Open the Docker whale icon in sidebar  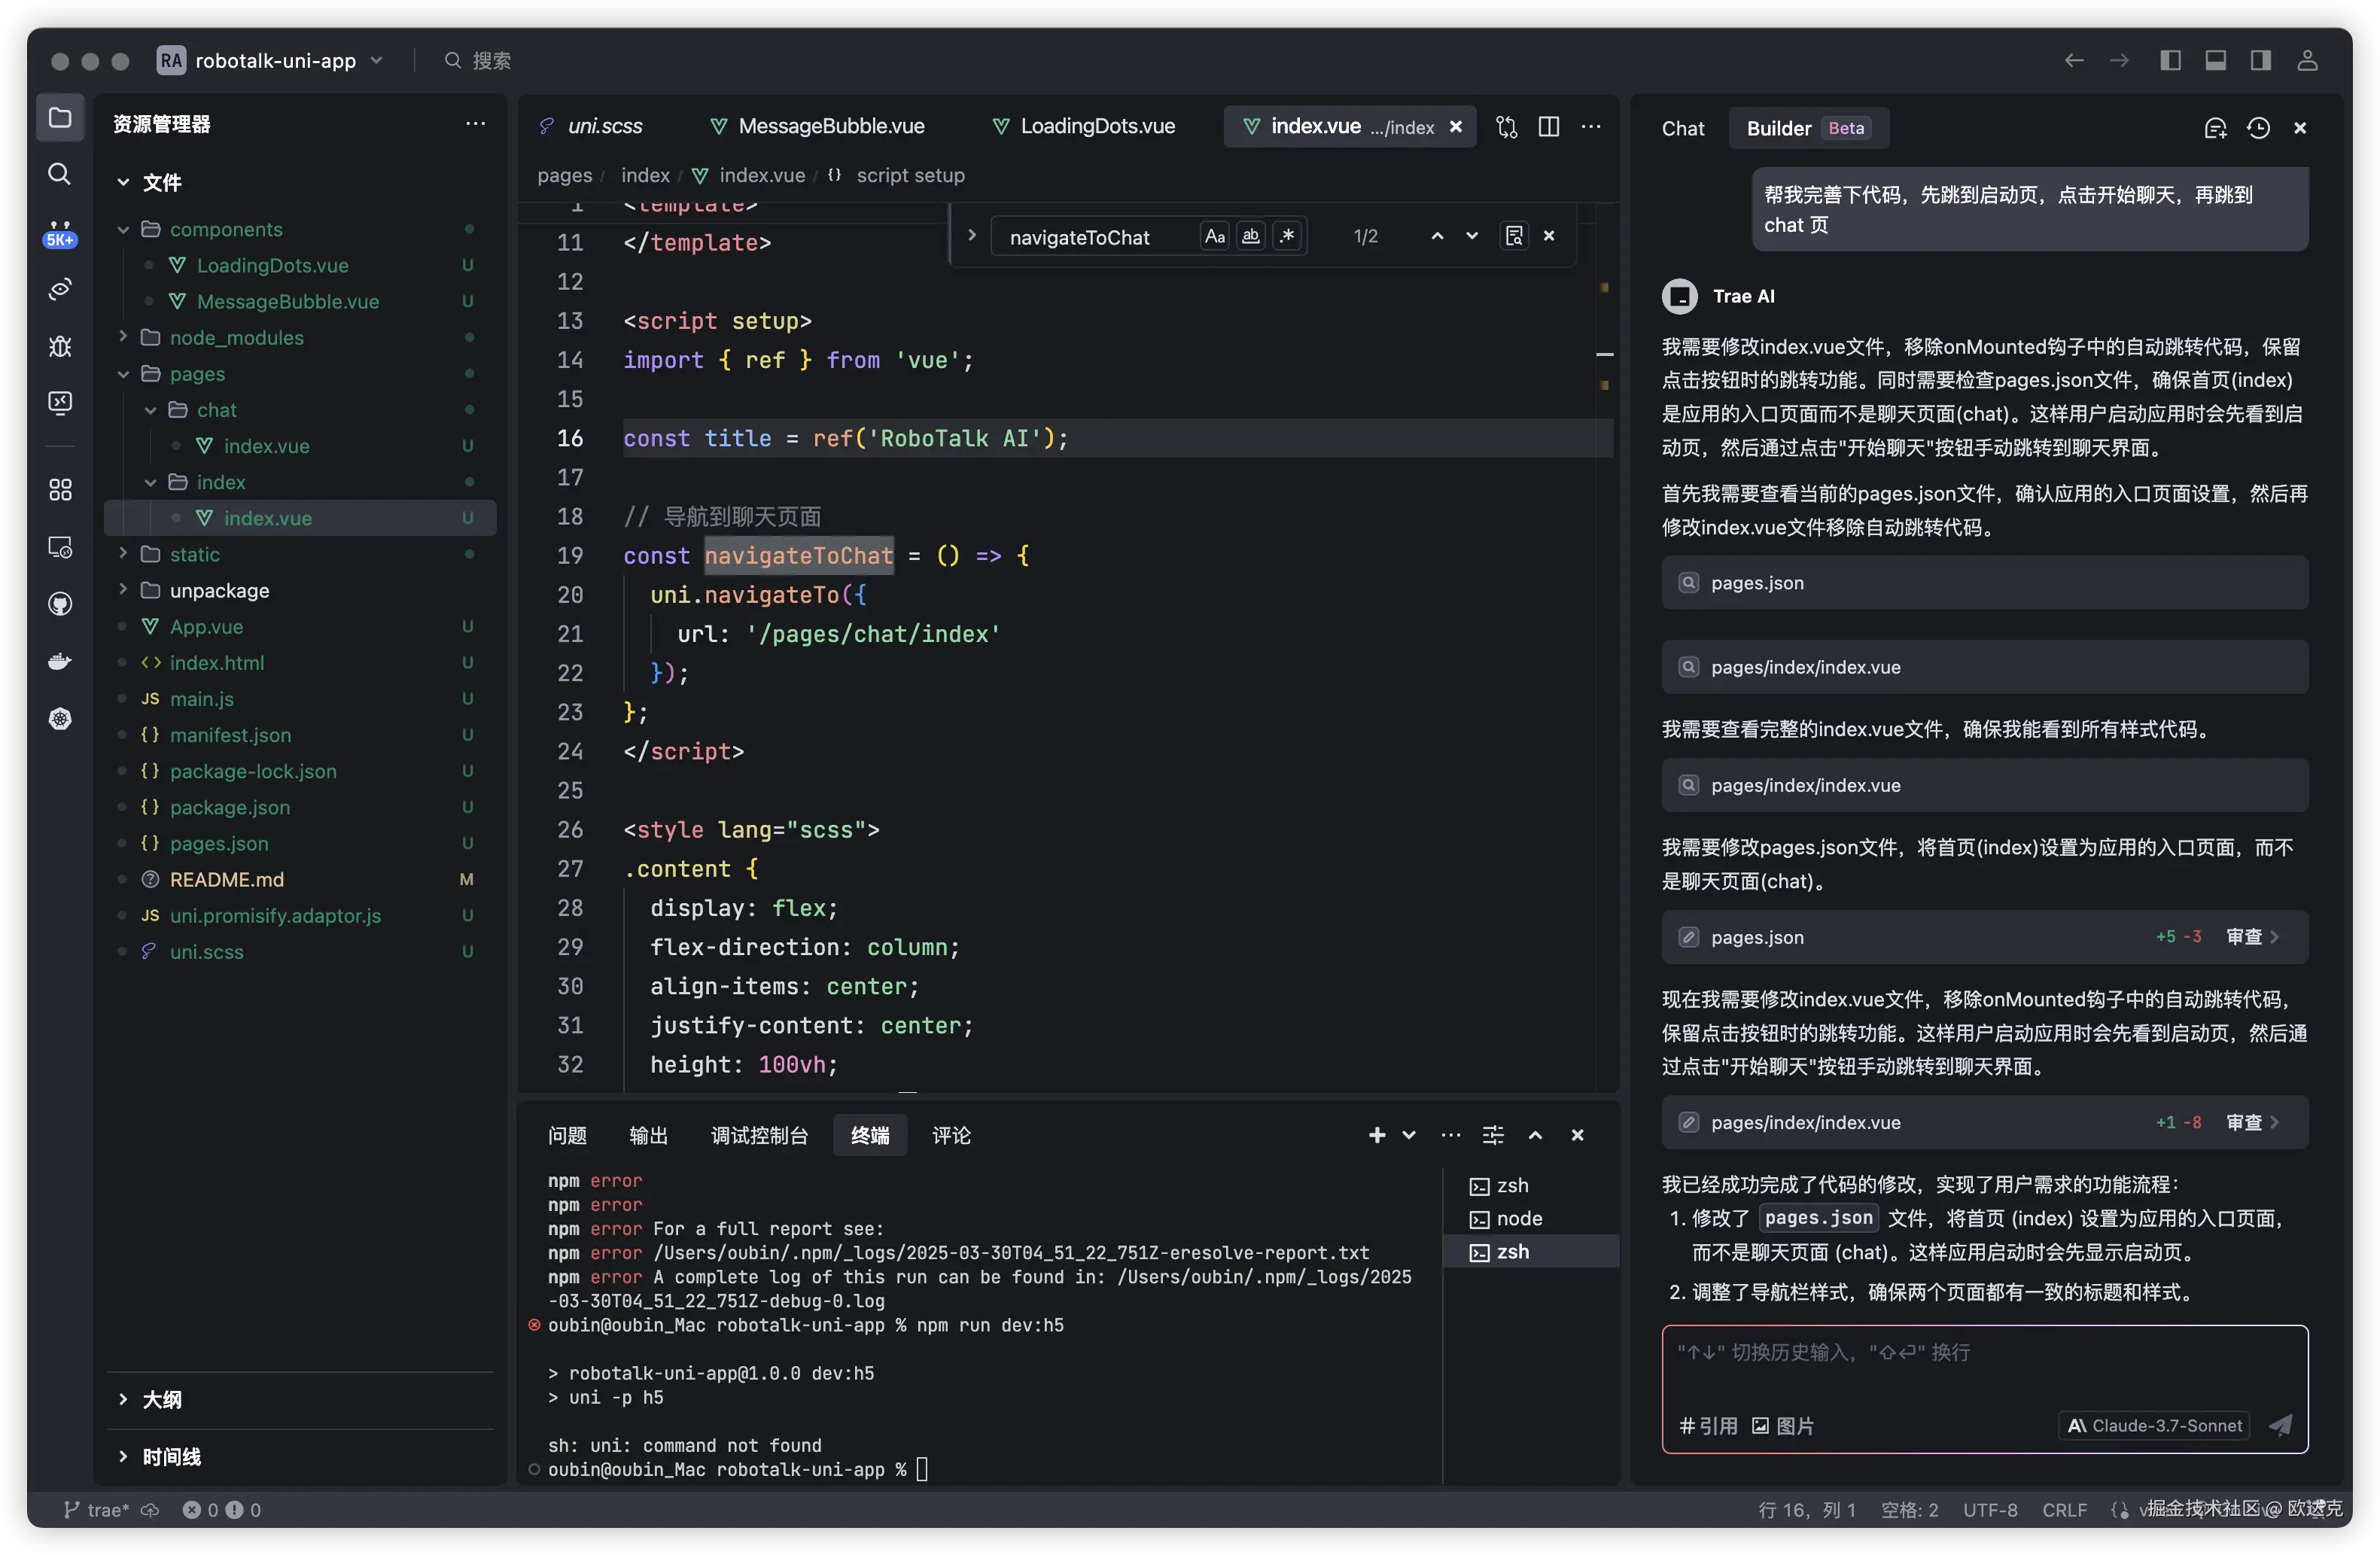click(x=60, y=661)
